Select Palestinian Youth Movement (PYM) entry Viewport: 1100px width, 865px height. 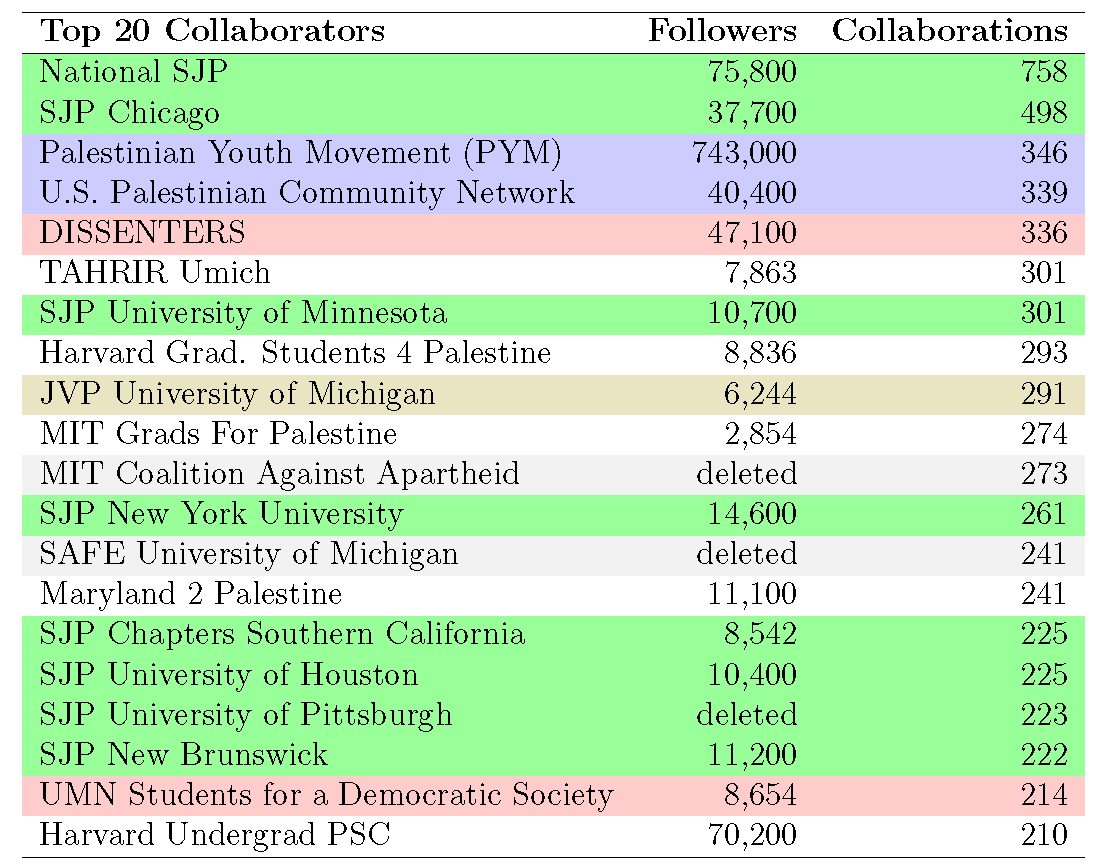300,153
